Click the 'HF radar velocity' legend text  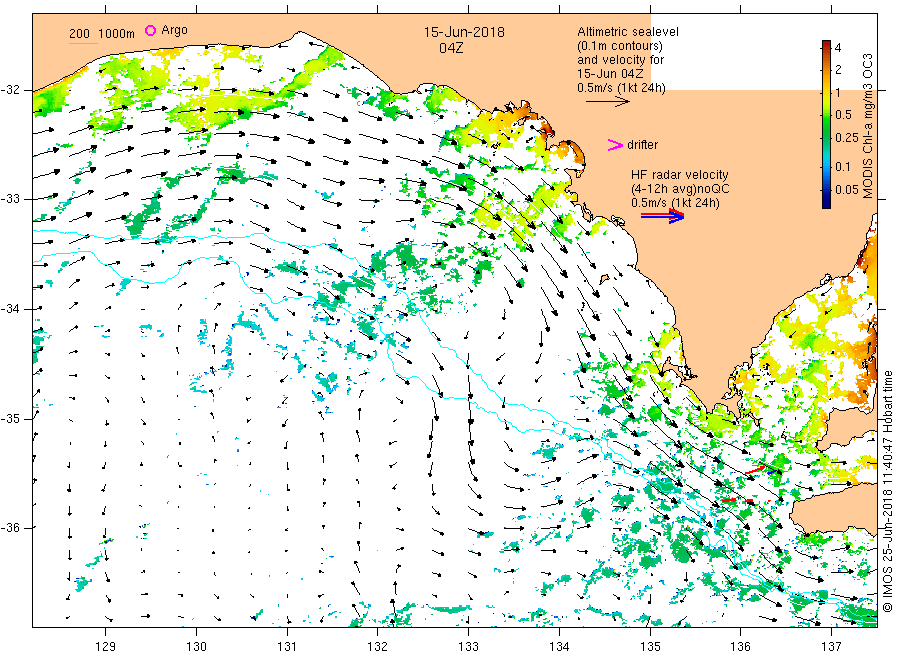pos(680,174)
